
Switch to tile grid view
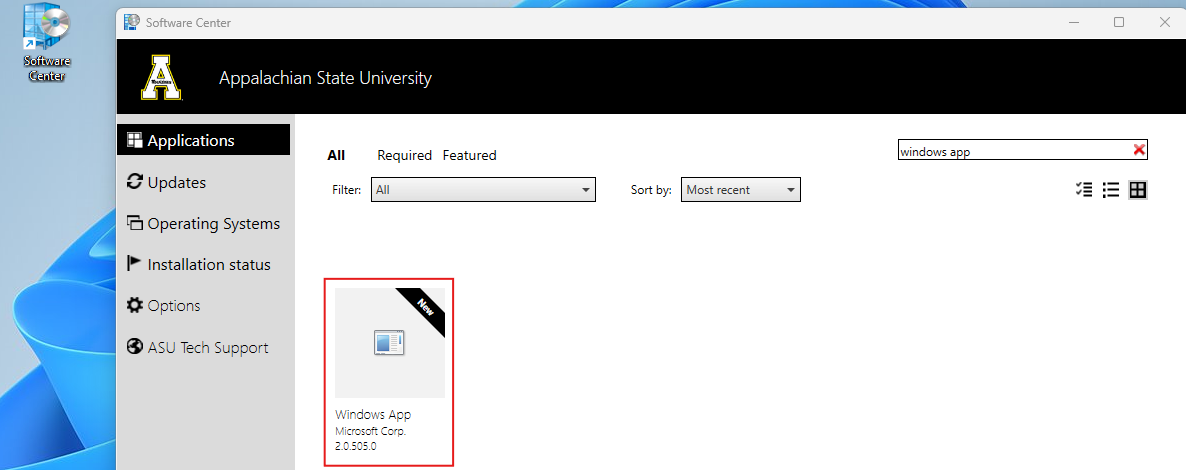pos(1138,190)
